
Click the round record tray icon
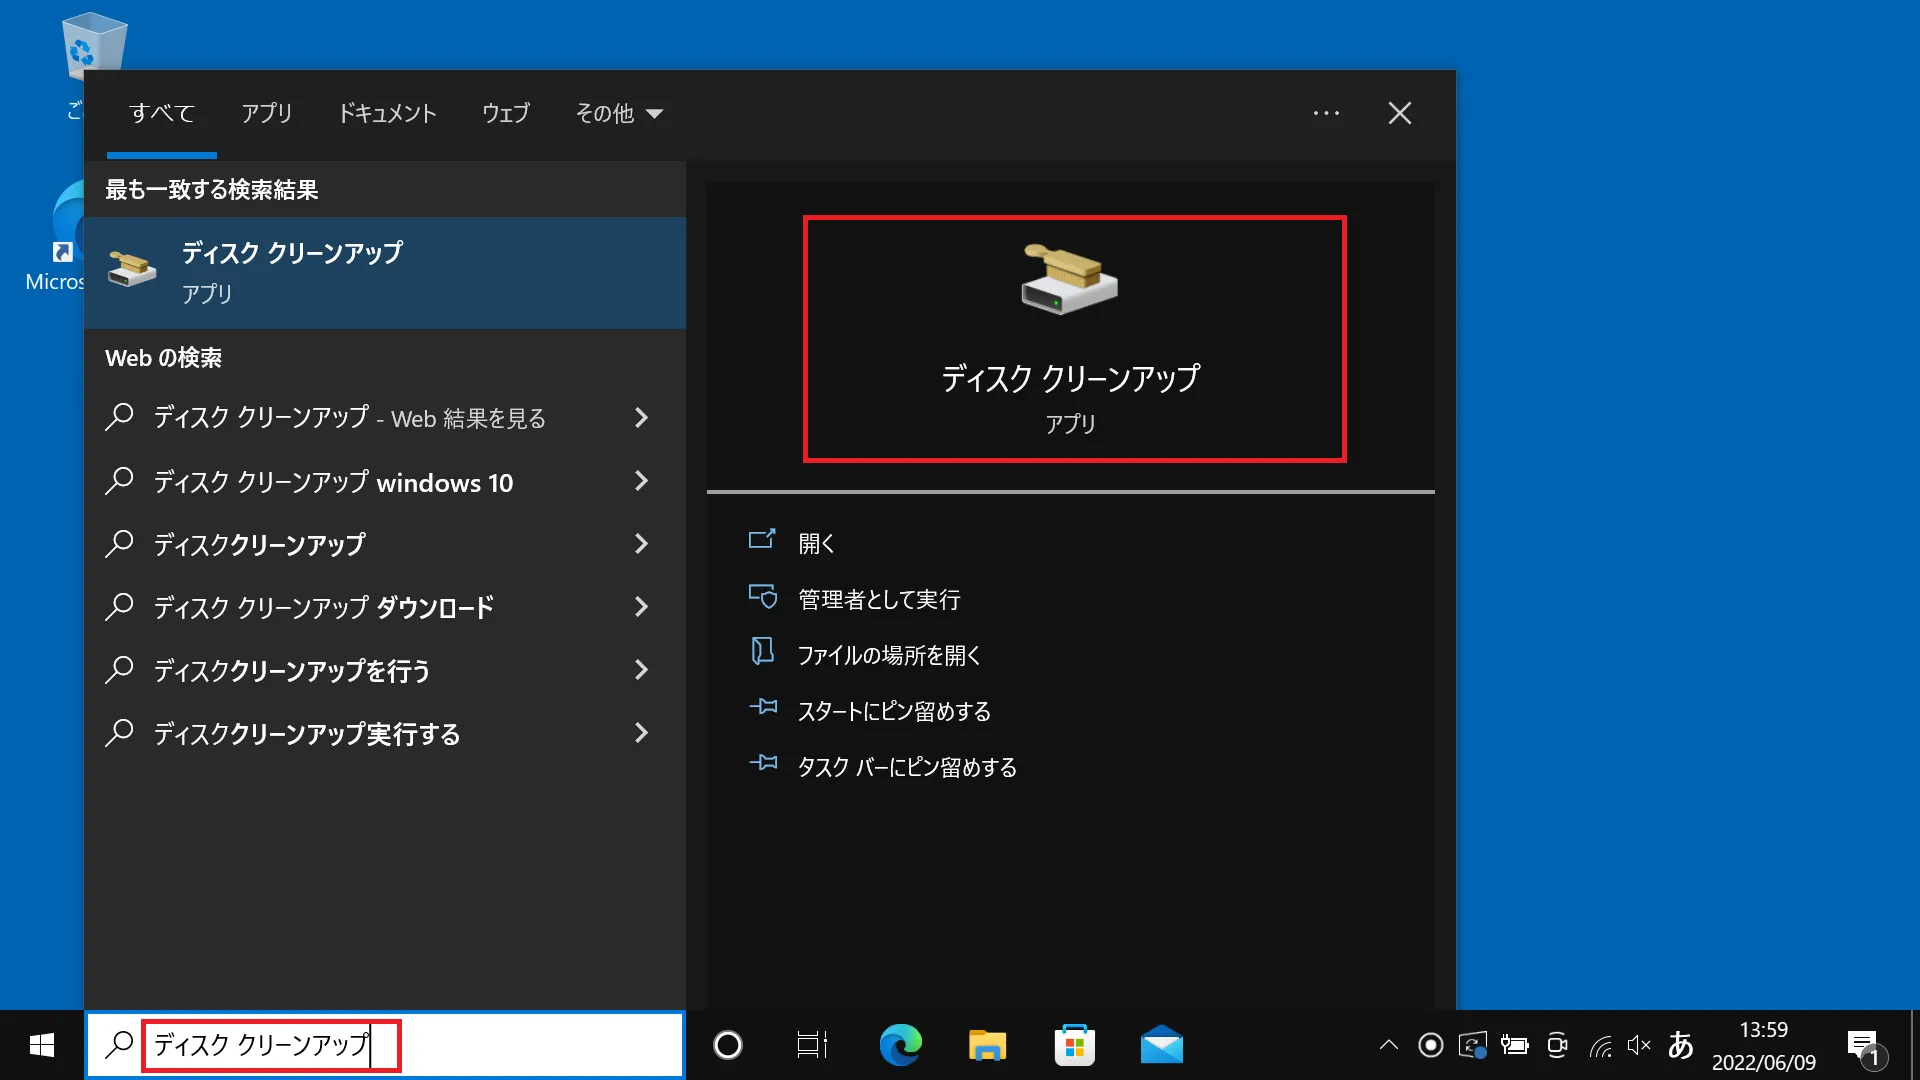(1431, 1045)
